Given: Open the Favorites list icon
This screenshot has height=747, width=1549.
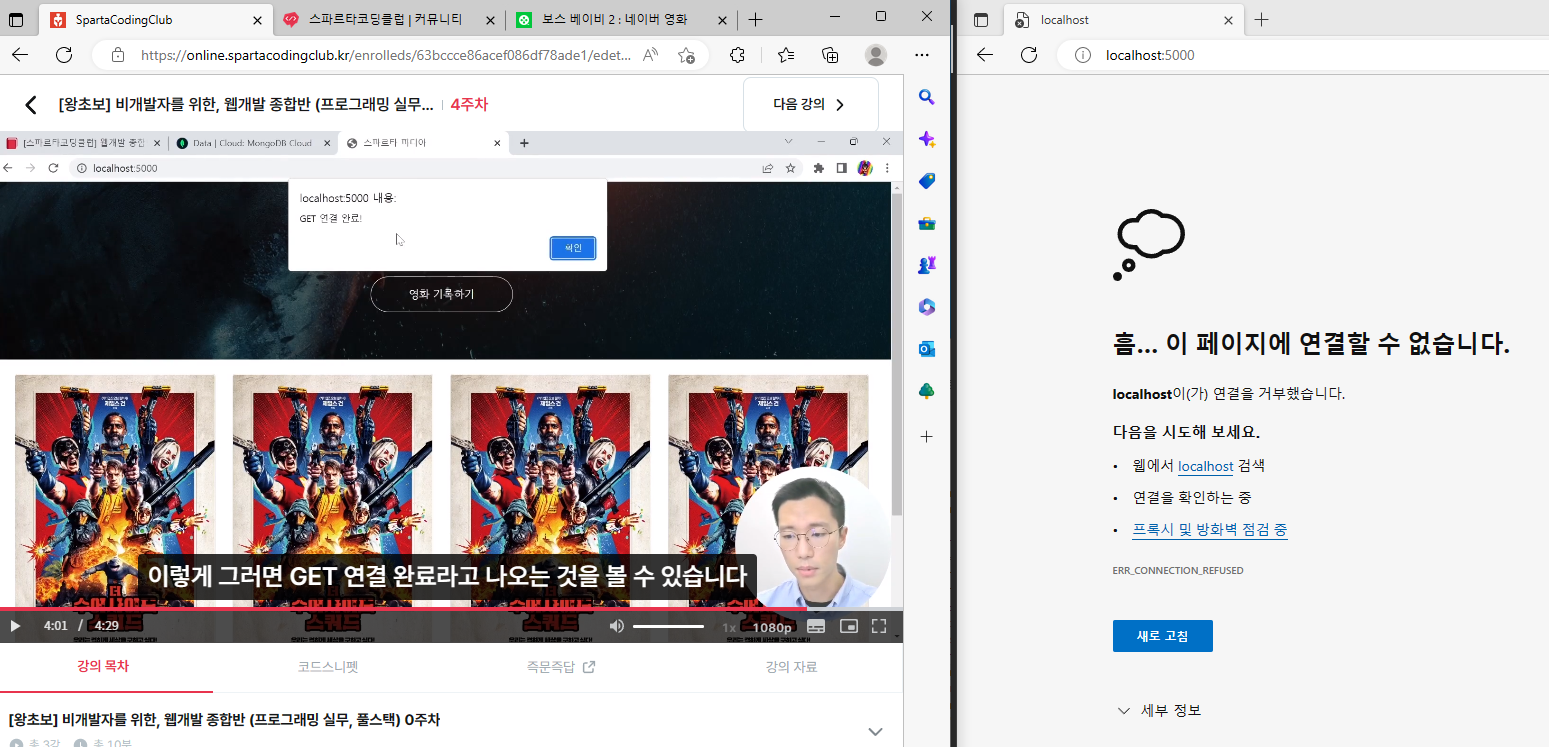Looking at the screenshot, I should [x=785, y=55].
